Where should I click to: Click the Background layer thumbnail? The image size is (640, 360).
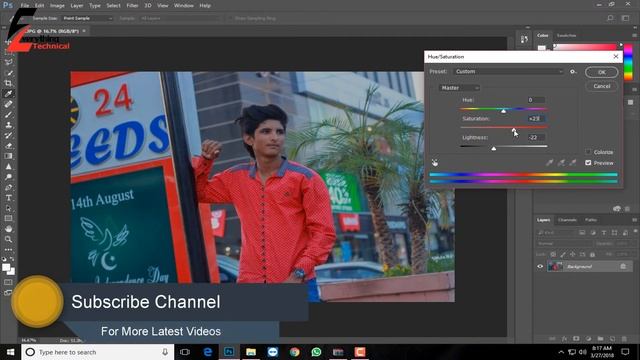pos(555,267)
